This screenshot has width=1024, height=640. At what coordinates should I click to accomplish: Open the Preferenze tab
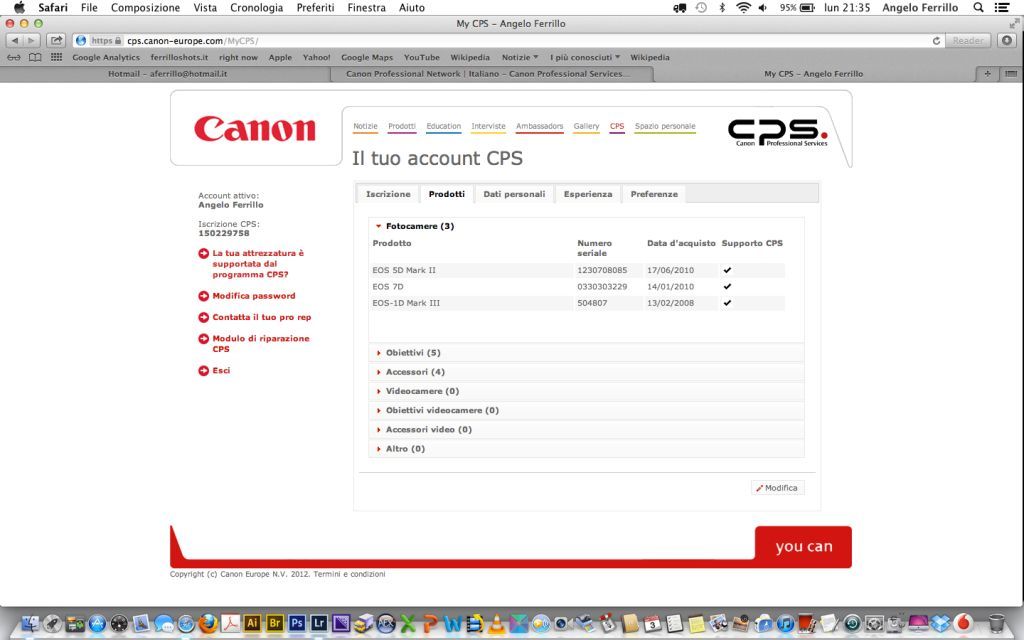pyautogui.click(x=654, y=194)
